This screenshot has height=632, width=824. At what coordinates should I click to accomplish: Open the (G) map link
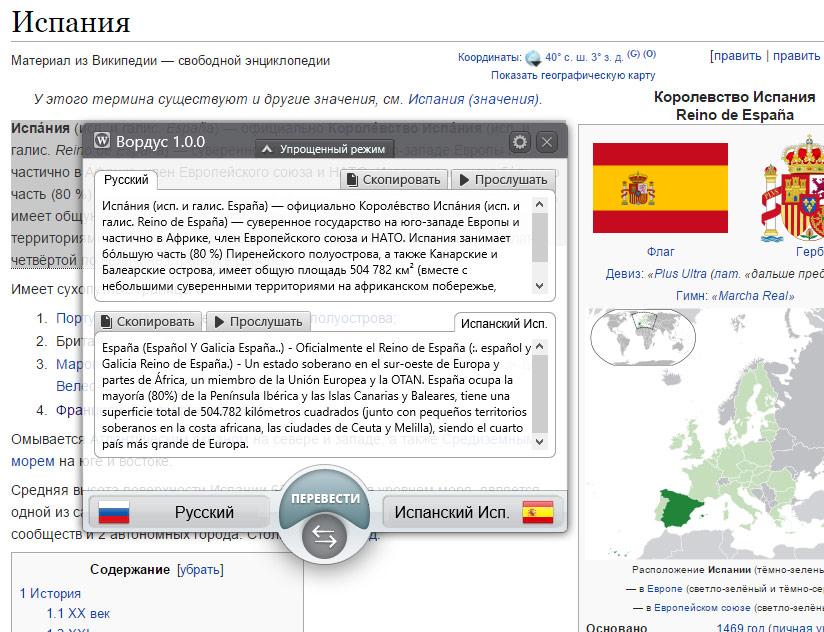pyautogui.click(x=633, y=54)
